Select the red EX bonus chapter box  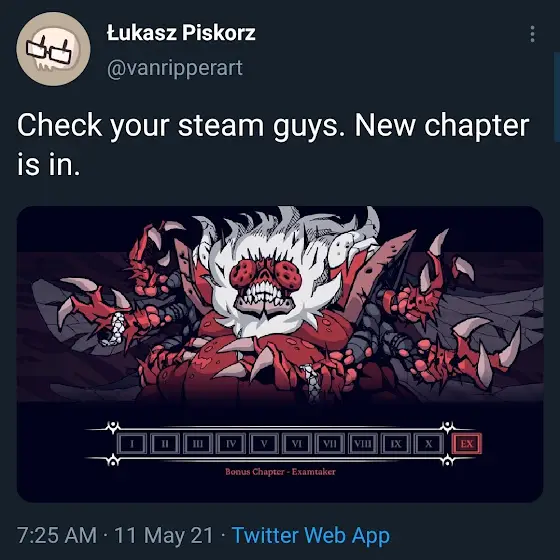pos(467,444)
